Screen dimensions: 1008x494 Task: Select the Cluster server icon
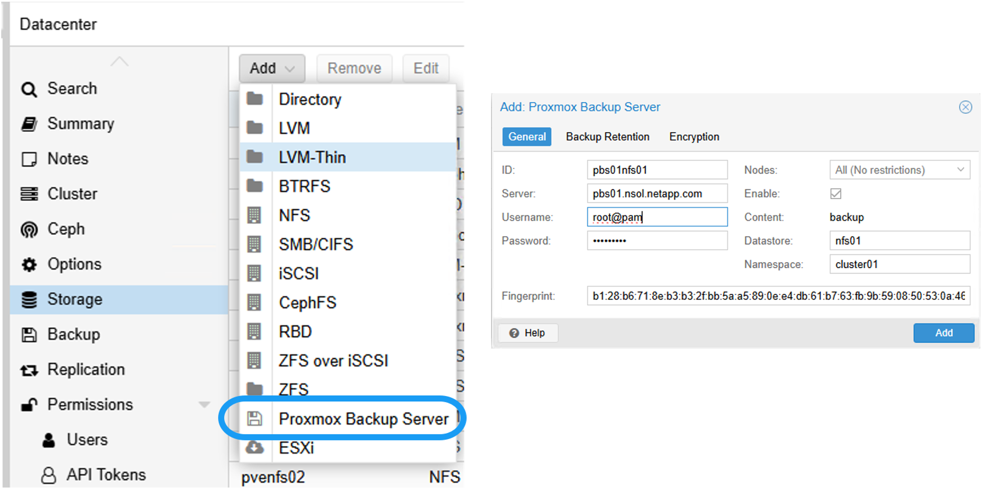(29, 194)
